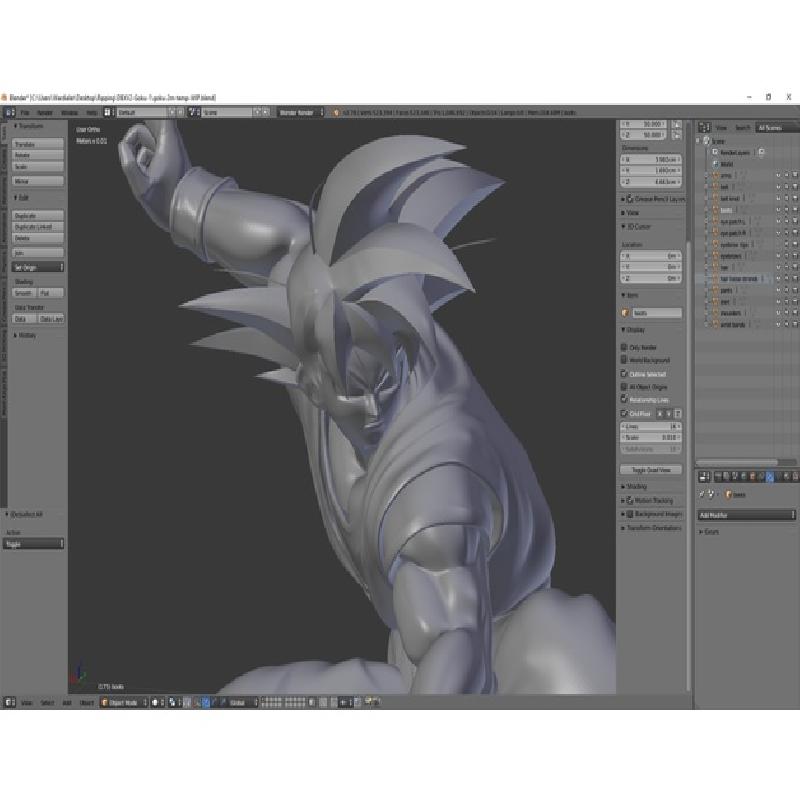
Task: Open the Set Origin dropdown
Action: [38, 267]
